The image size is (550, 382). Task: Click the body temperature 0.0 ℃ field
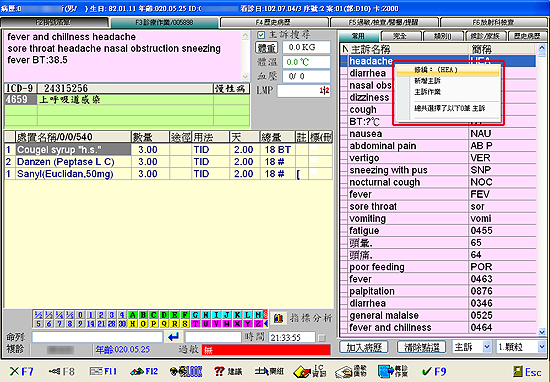pos(306,62)
